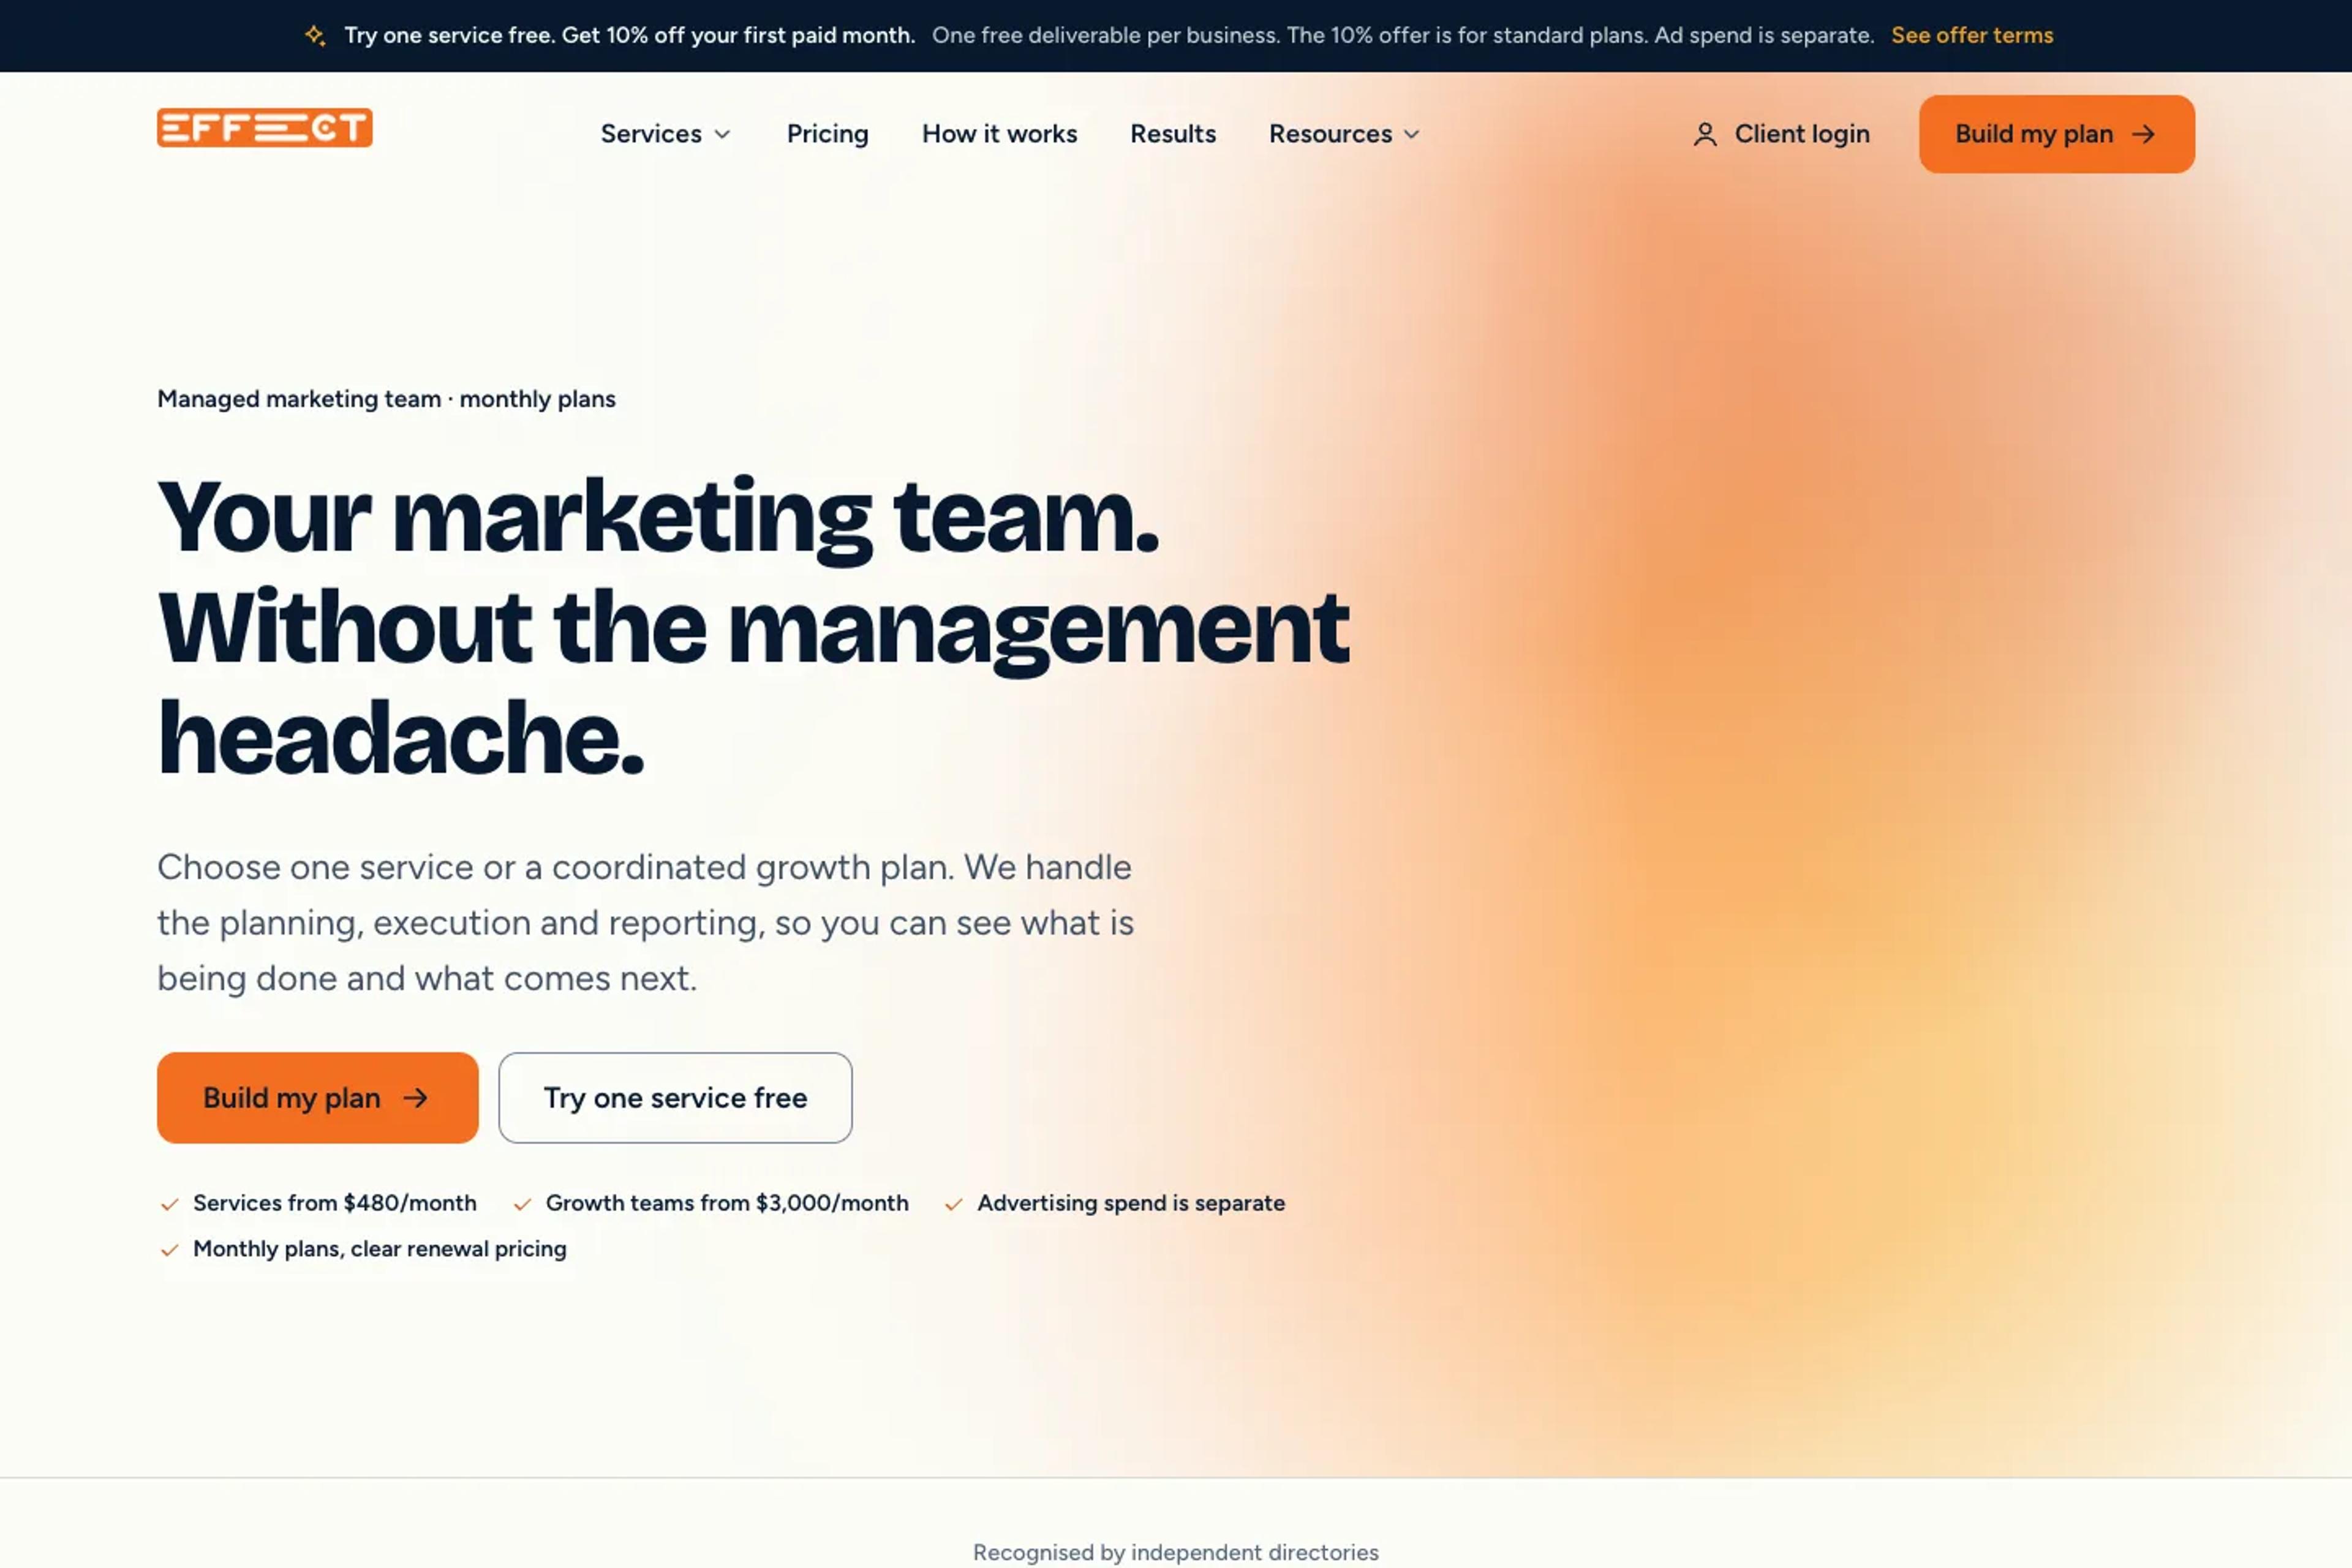Click the hero Build my plan button
This screenshot has height=1568, width=2352.
coord(318,1098)
